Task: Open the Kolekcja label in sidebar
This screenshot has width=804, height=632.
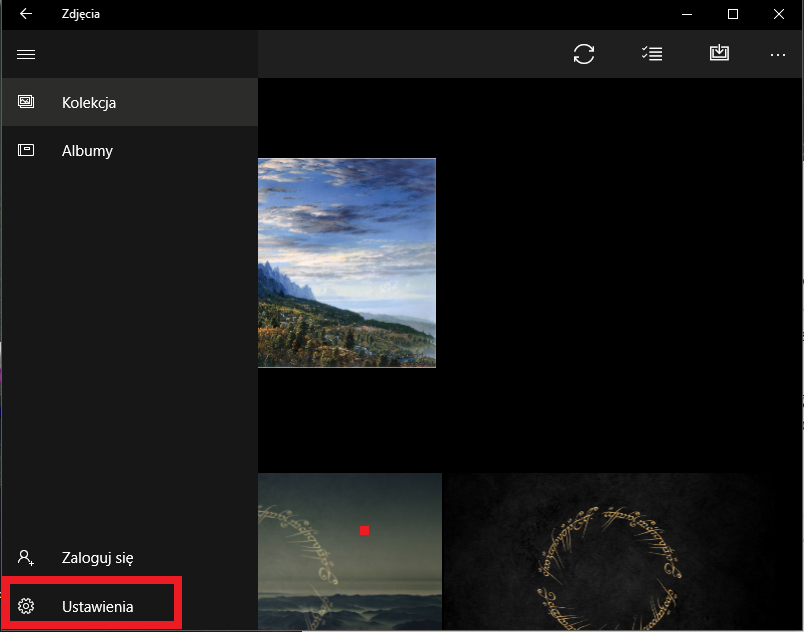Action: [x=89, y=103]
